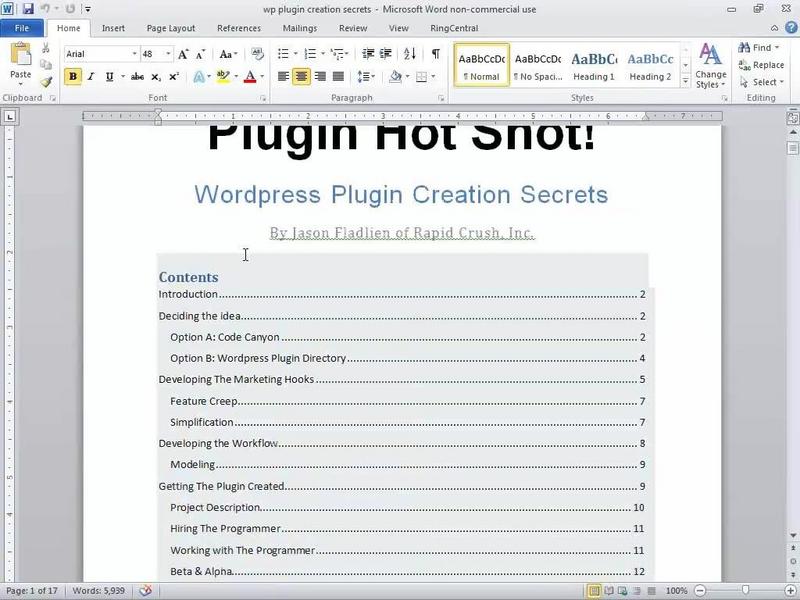This screenshot has height=600, width=800.
Task: Open Word Help question mark
Action: coord(791,28)
